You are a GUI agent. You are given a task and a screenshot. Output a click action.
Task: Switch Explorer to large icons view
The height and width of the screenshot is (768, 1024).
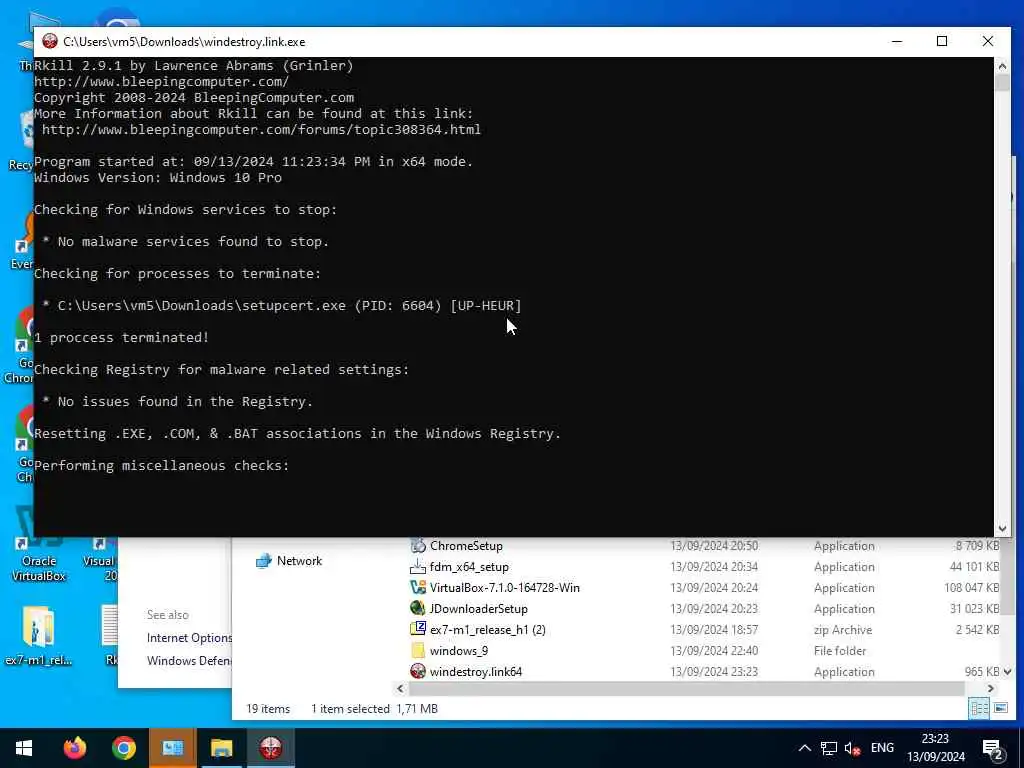pos(1000,709)
